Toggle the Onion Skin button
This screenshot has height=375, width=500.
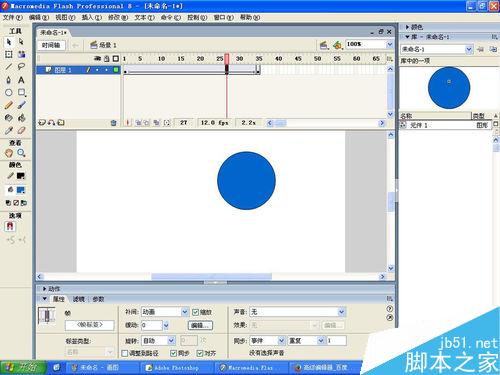click(138, 123)
